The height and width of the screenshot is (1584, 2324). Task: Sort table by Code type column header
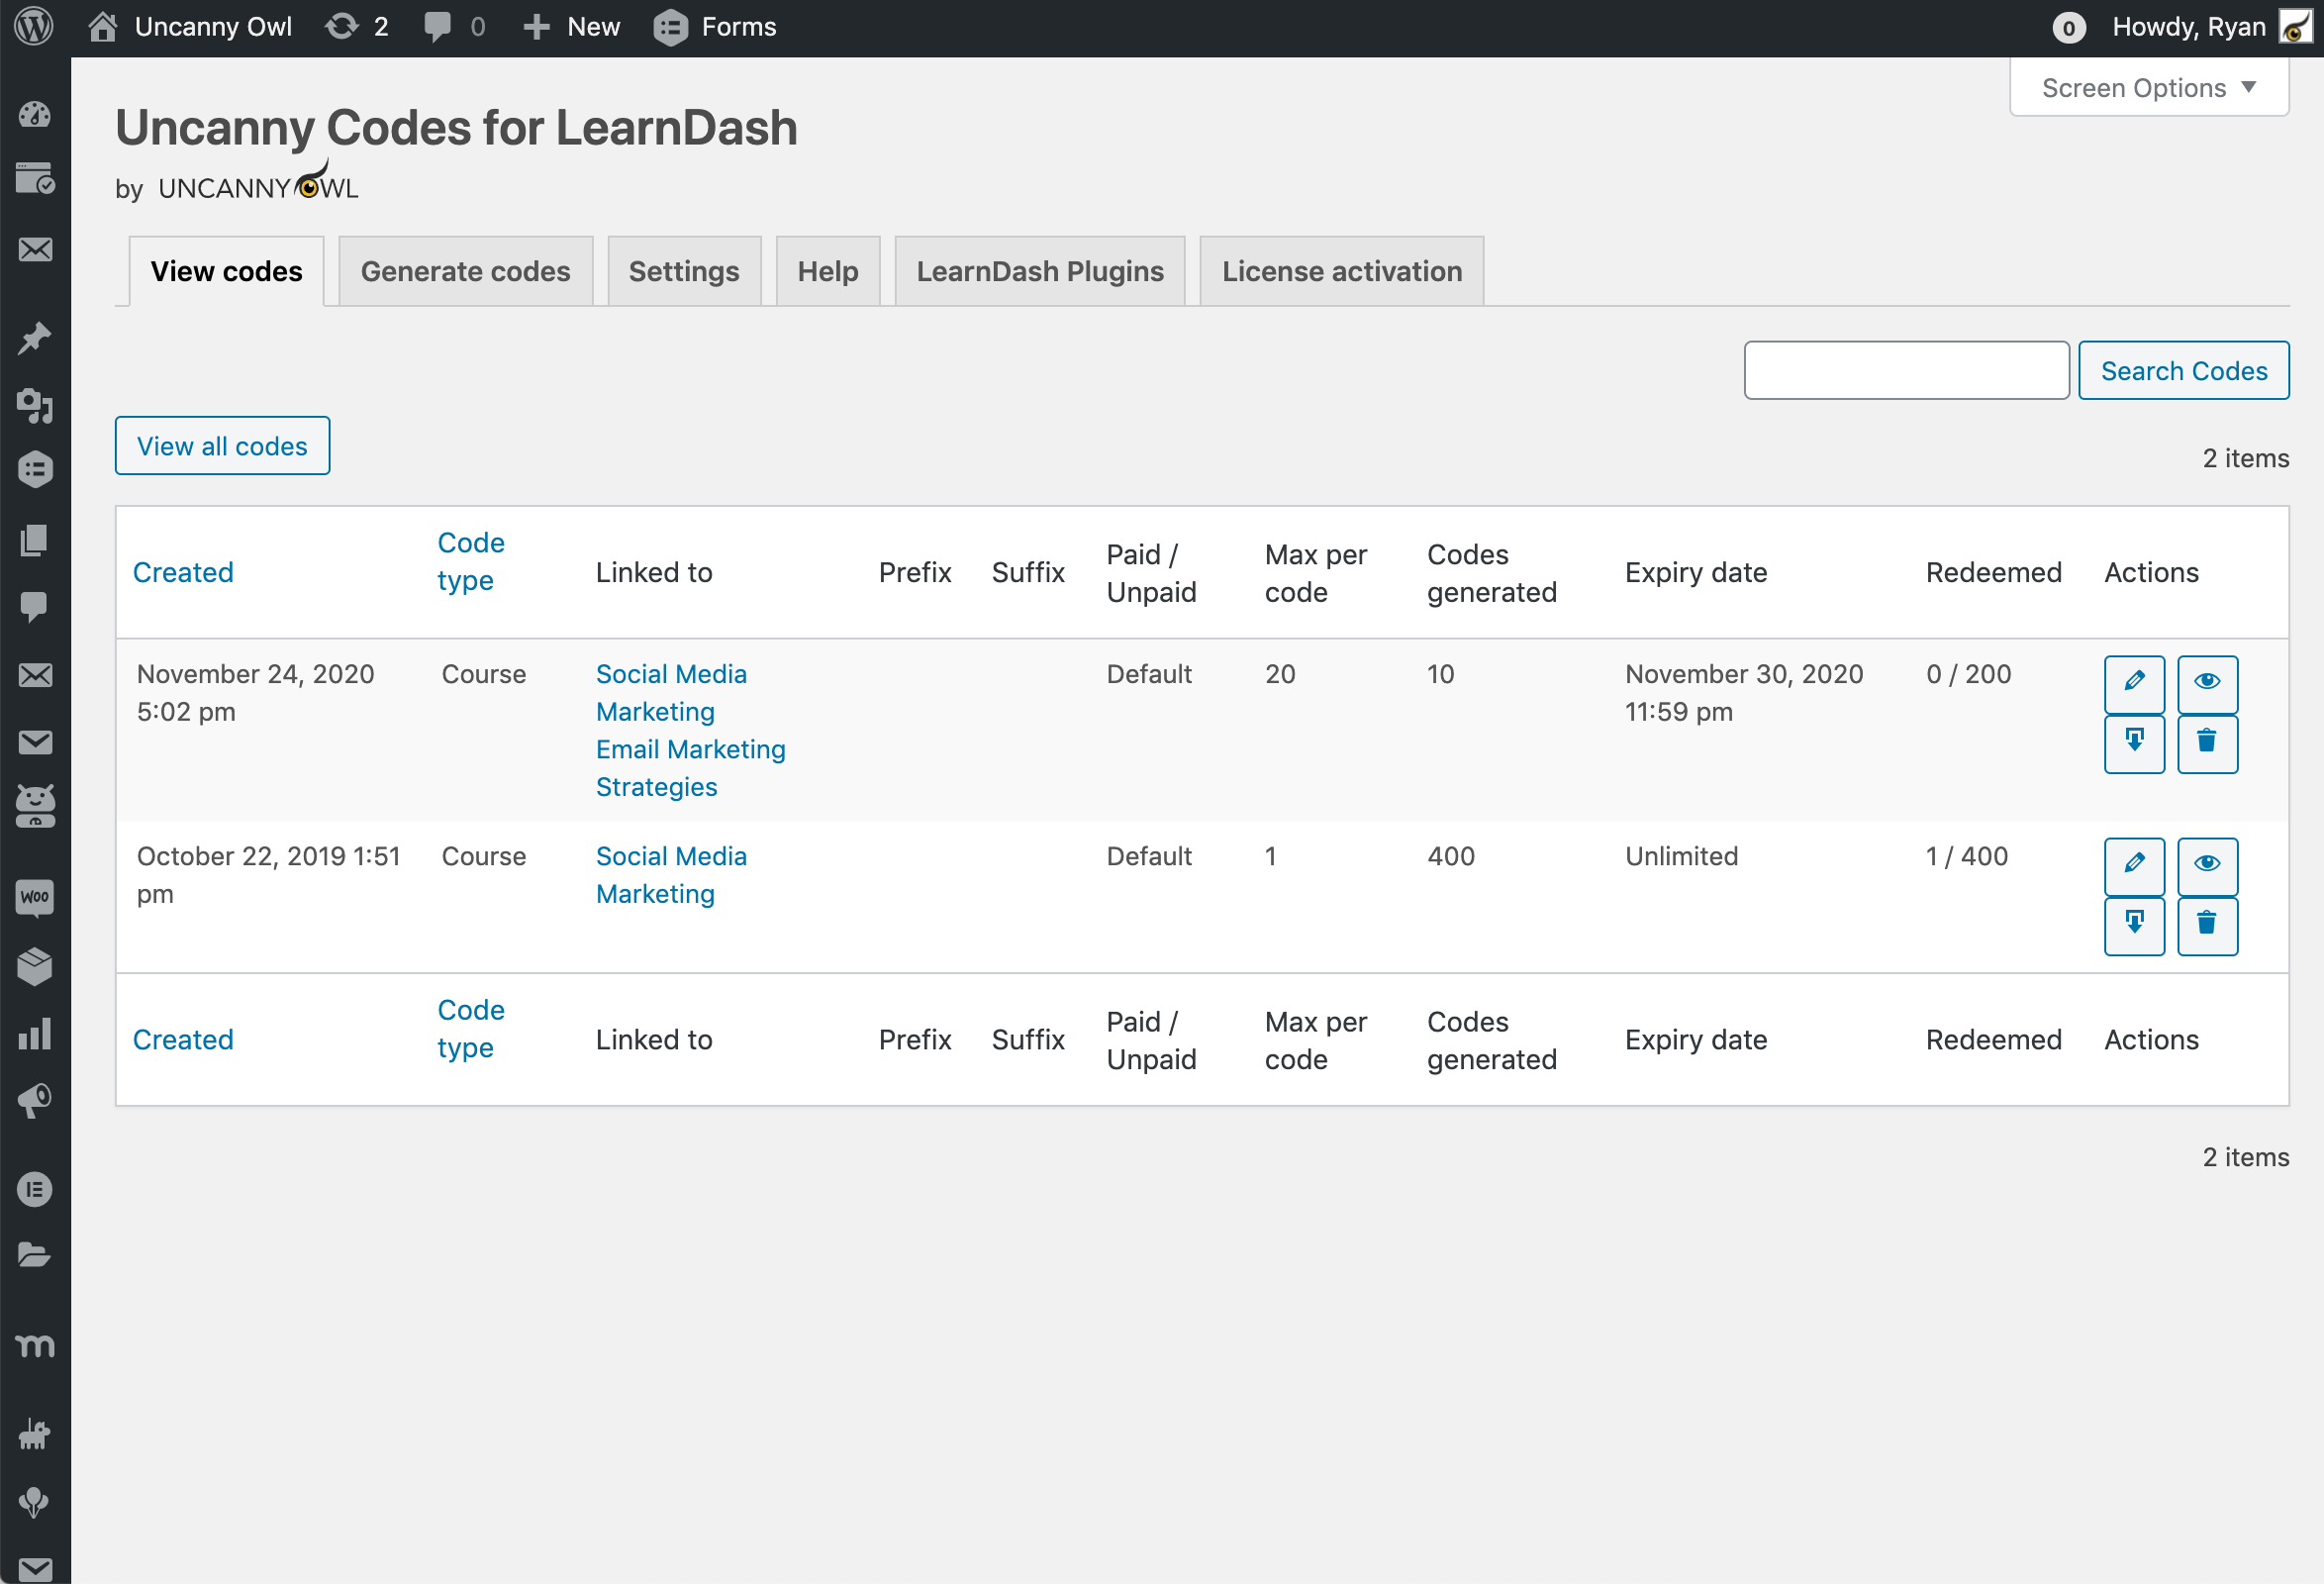tap(470, 561)
